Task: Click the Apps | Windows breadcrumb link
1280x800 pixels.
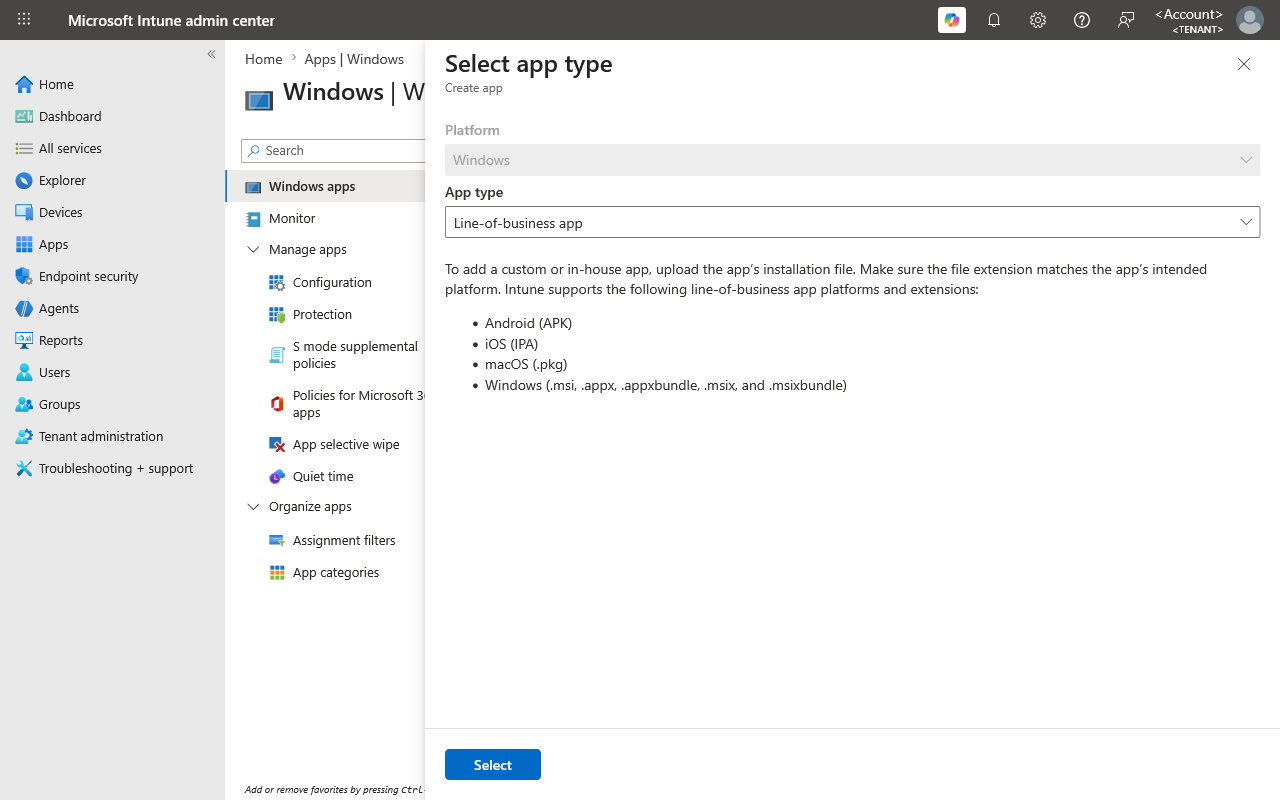Action: pos(354,59)
